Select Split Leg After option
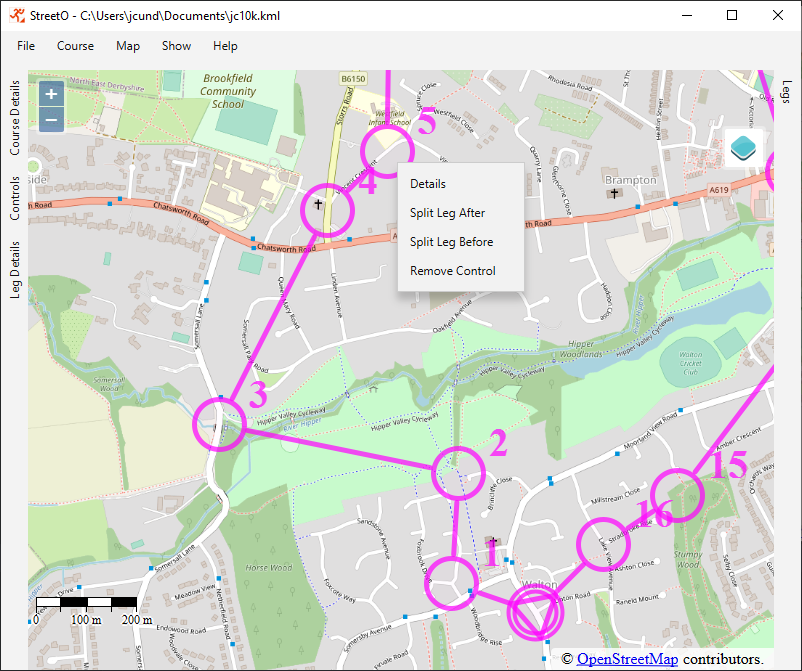Image resolution: width=802 pixels, height=671 pixels. (x=447, y=213)
